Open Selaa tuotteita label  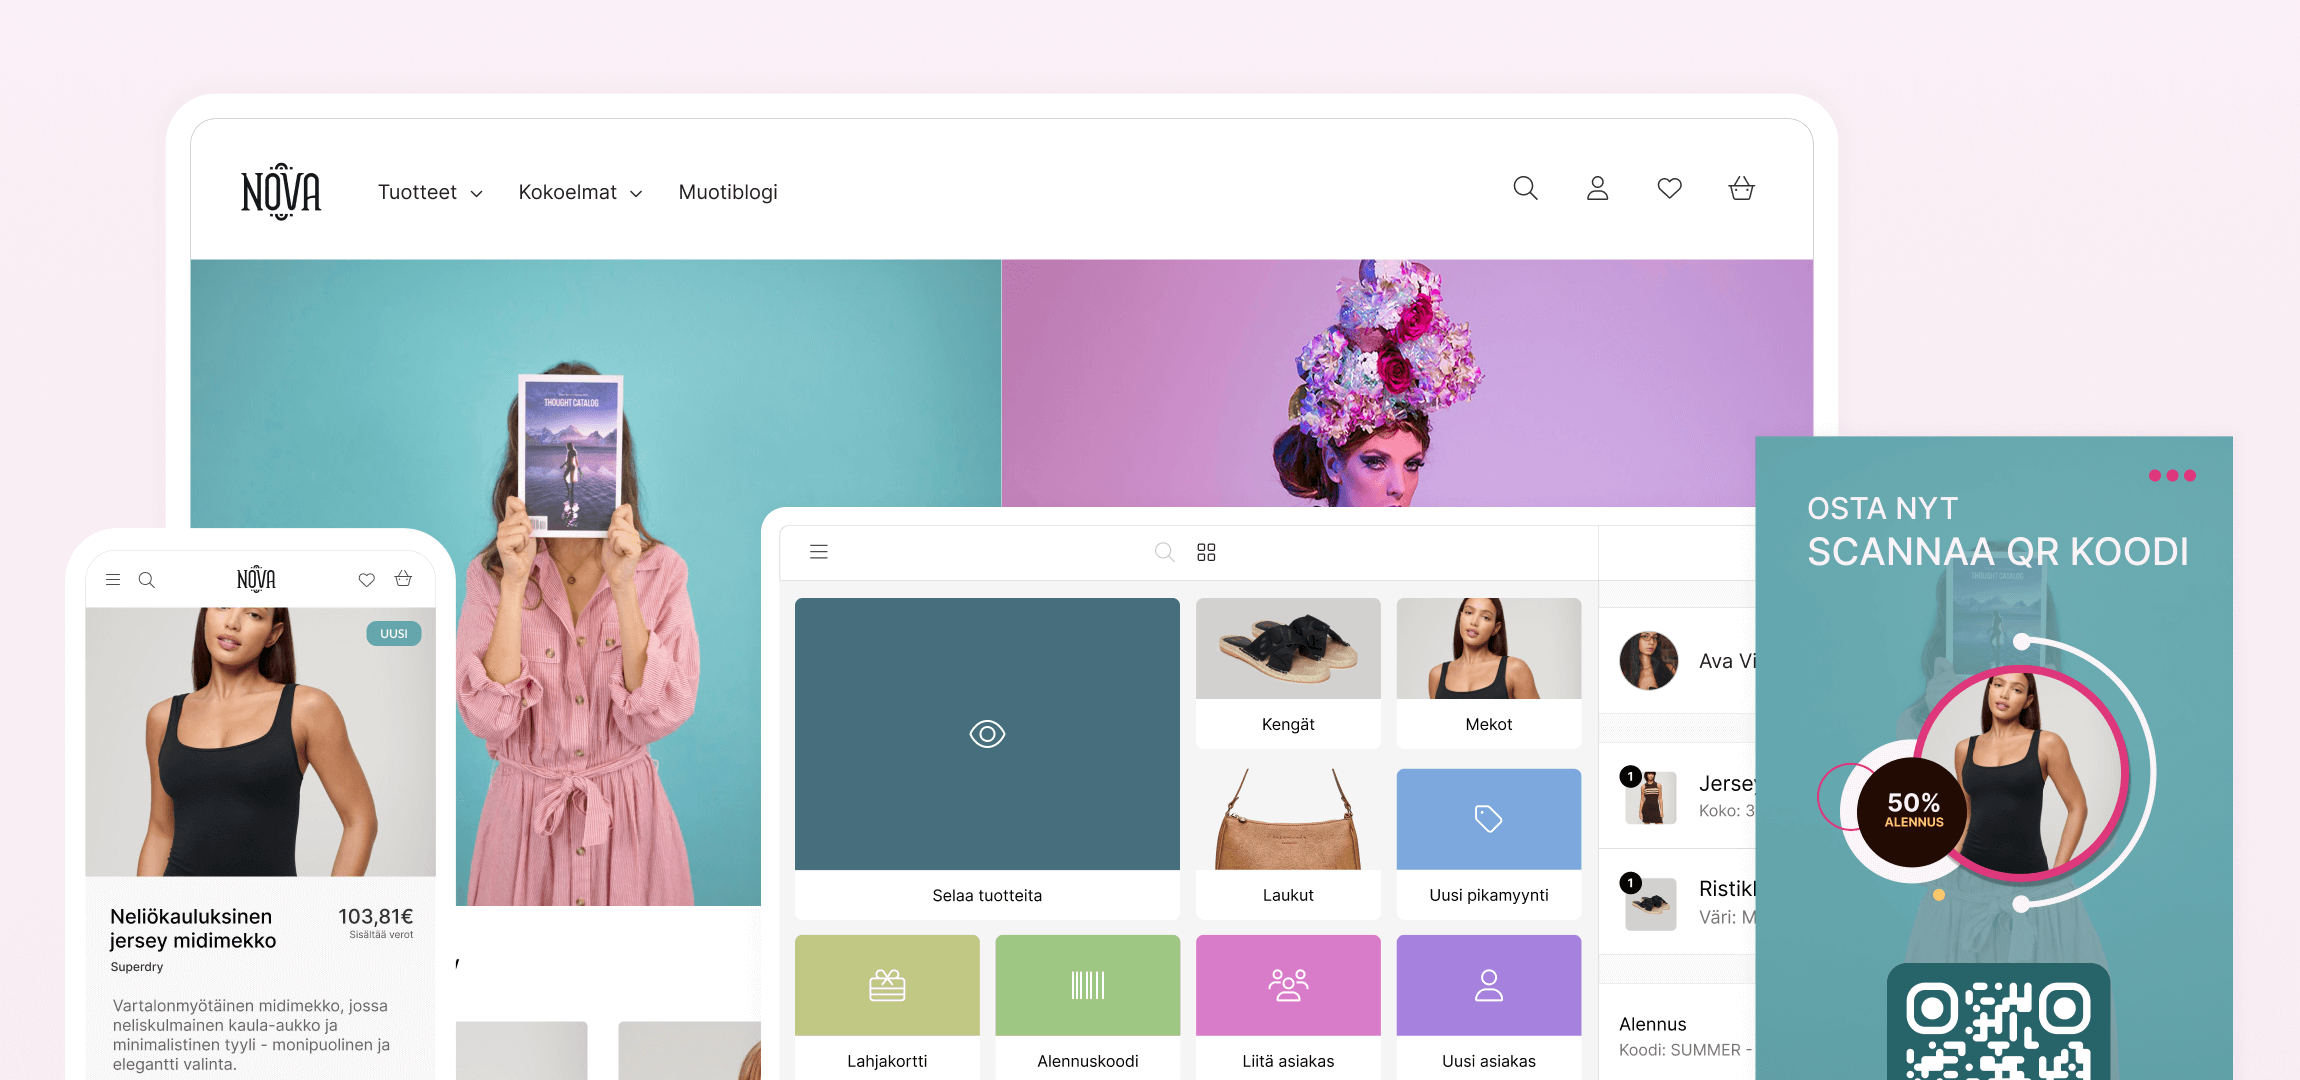click(x=987, y=895)
